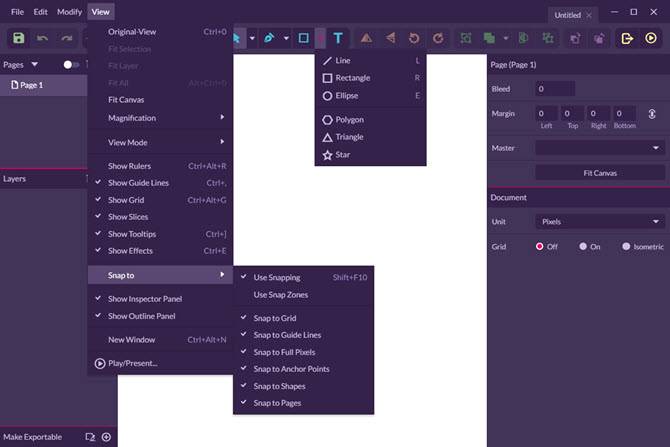Select the Pen tool in the toolbar
This screenshot has width=670, height=447.
(269, 38)
